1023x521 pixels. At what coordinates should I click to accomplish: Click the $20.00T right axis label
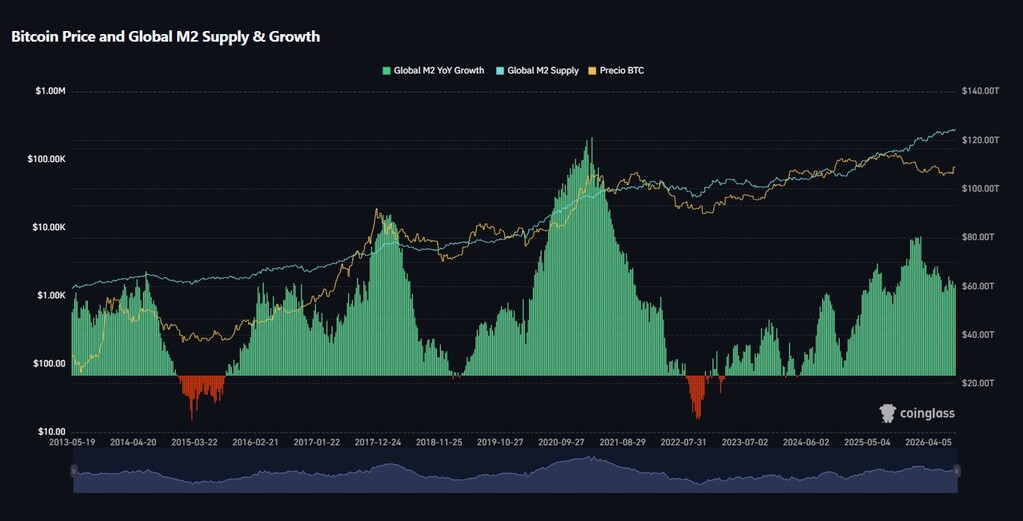point(979,383)
